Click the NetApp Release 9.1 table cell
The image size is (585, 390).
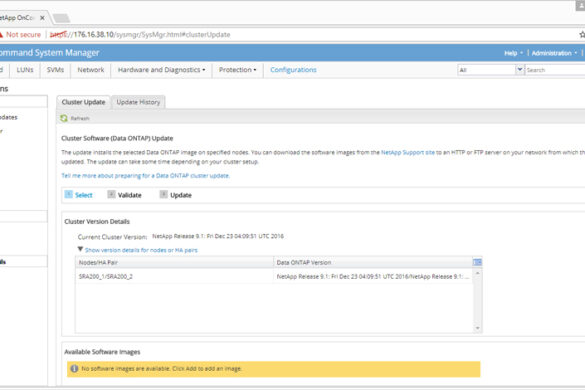click(x=373, y=277)
